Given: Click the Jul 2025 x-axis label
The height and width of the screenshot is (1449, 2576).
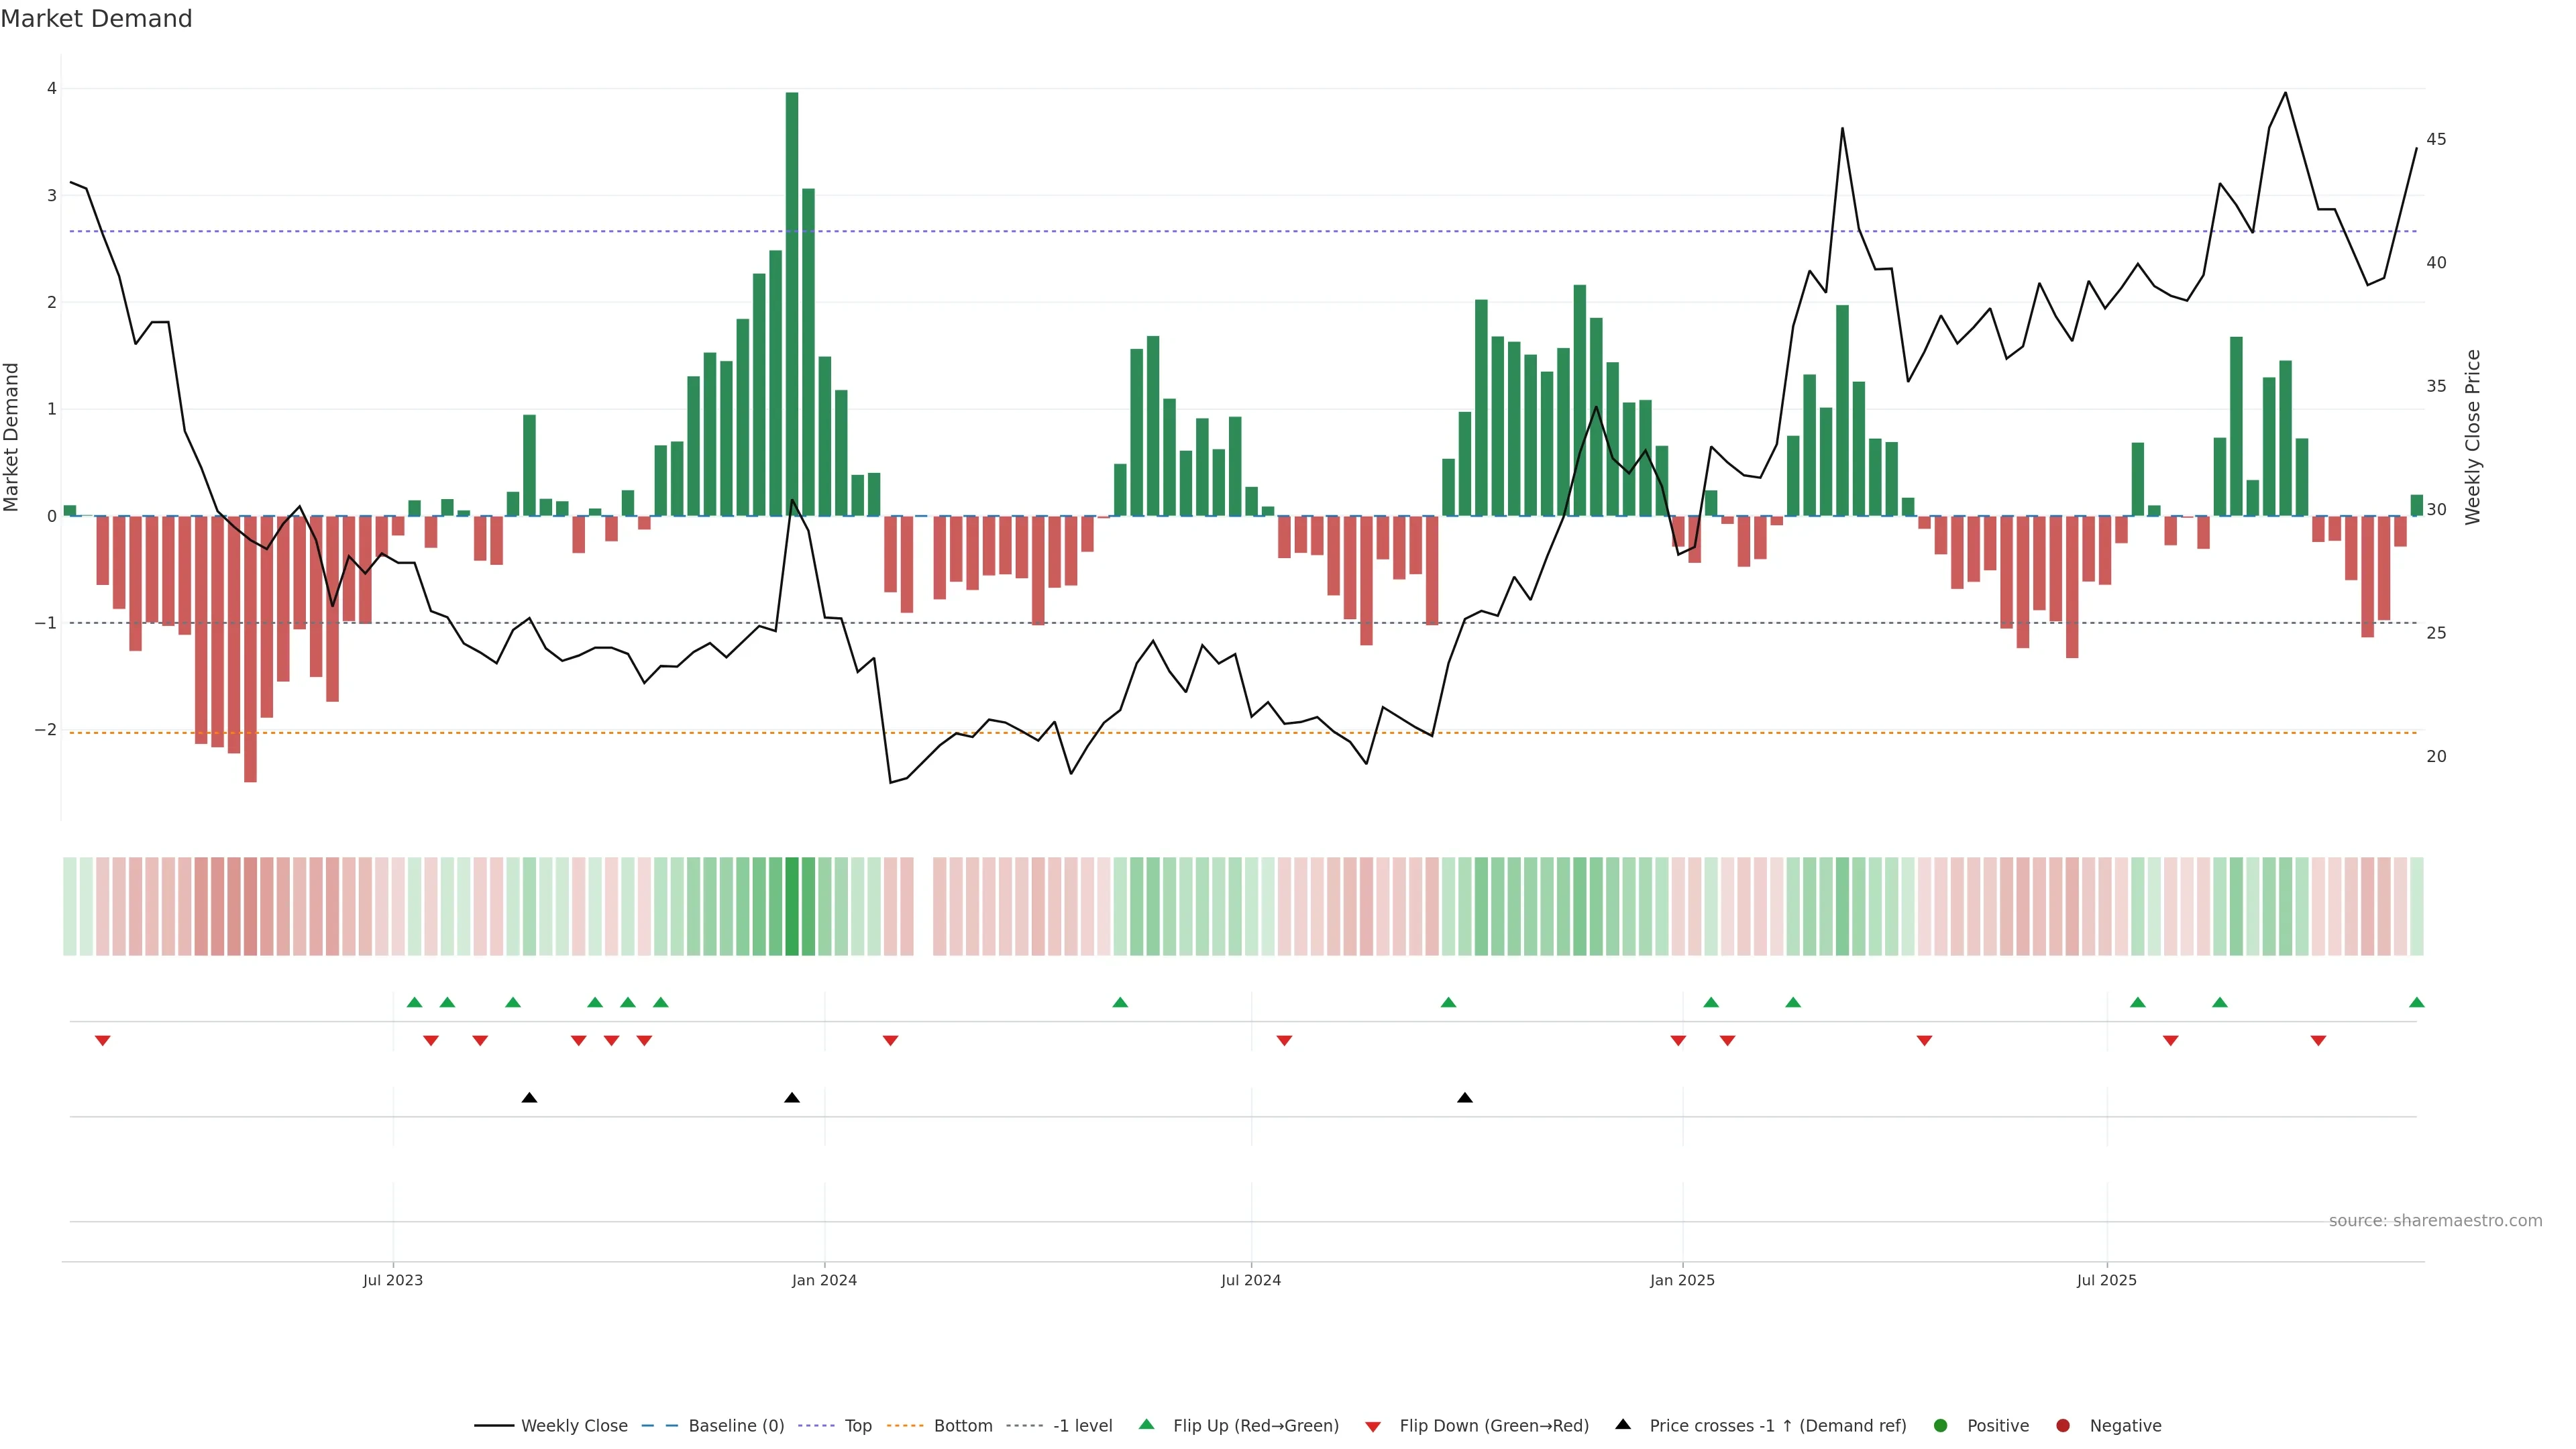Looking at the screenshot, I should point(2106,1280).
